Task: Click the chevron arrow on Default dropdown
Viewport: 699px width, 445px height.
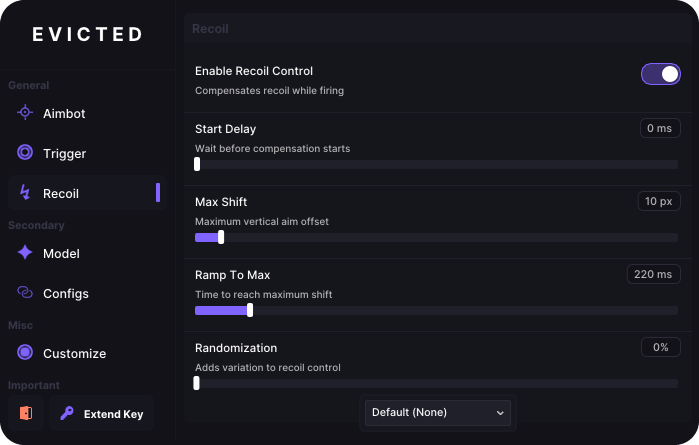Action: click(500, 413)
